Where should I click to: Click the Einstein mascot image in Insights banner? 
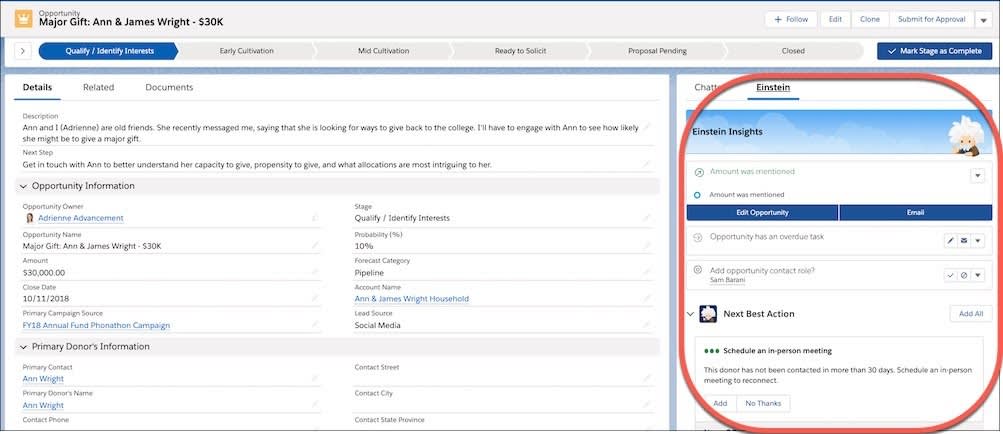point(965,136)
